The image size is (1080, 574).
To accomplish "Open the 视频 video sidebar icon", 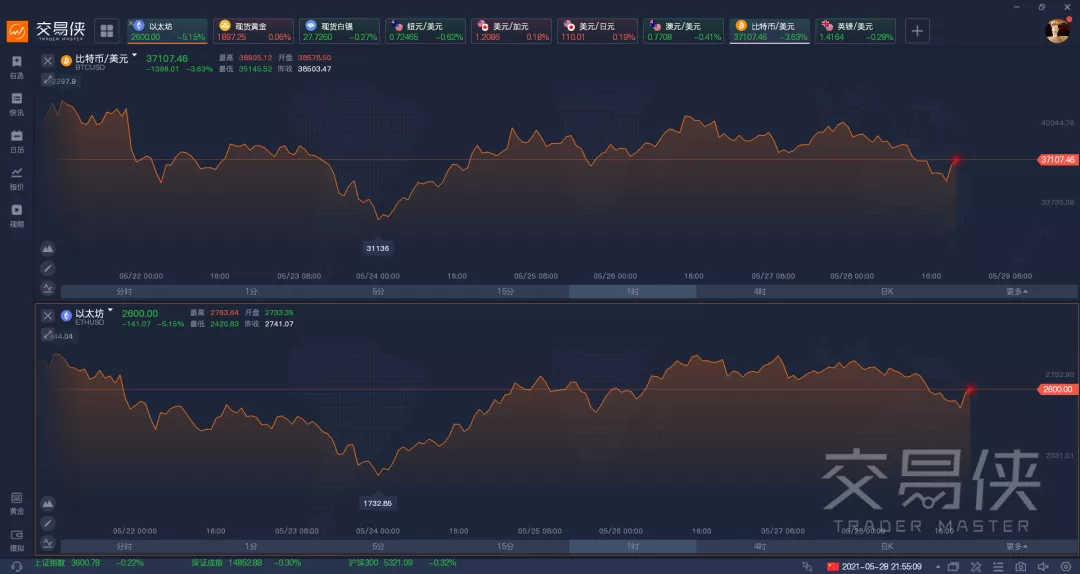I will [17, 216].
